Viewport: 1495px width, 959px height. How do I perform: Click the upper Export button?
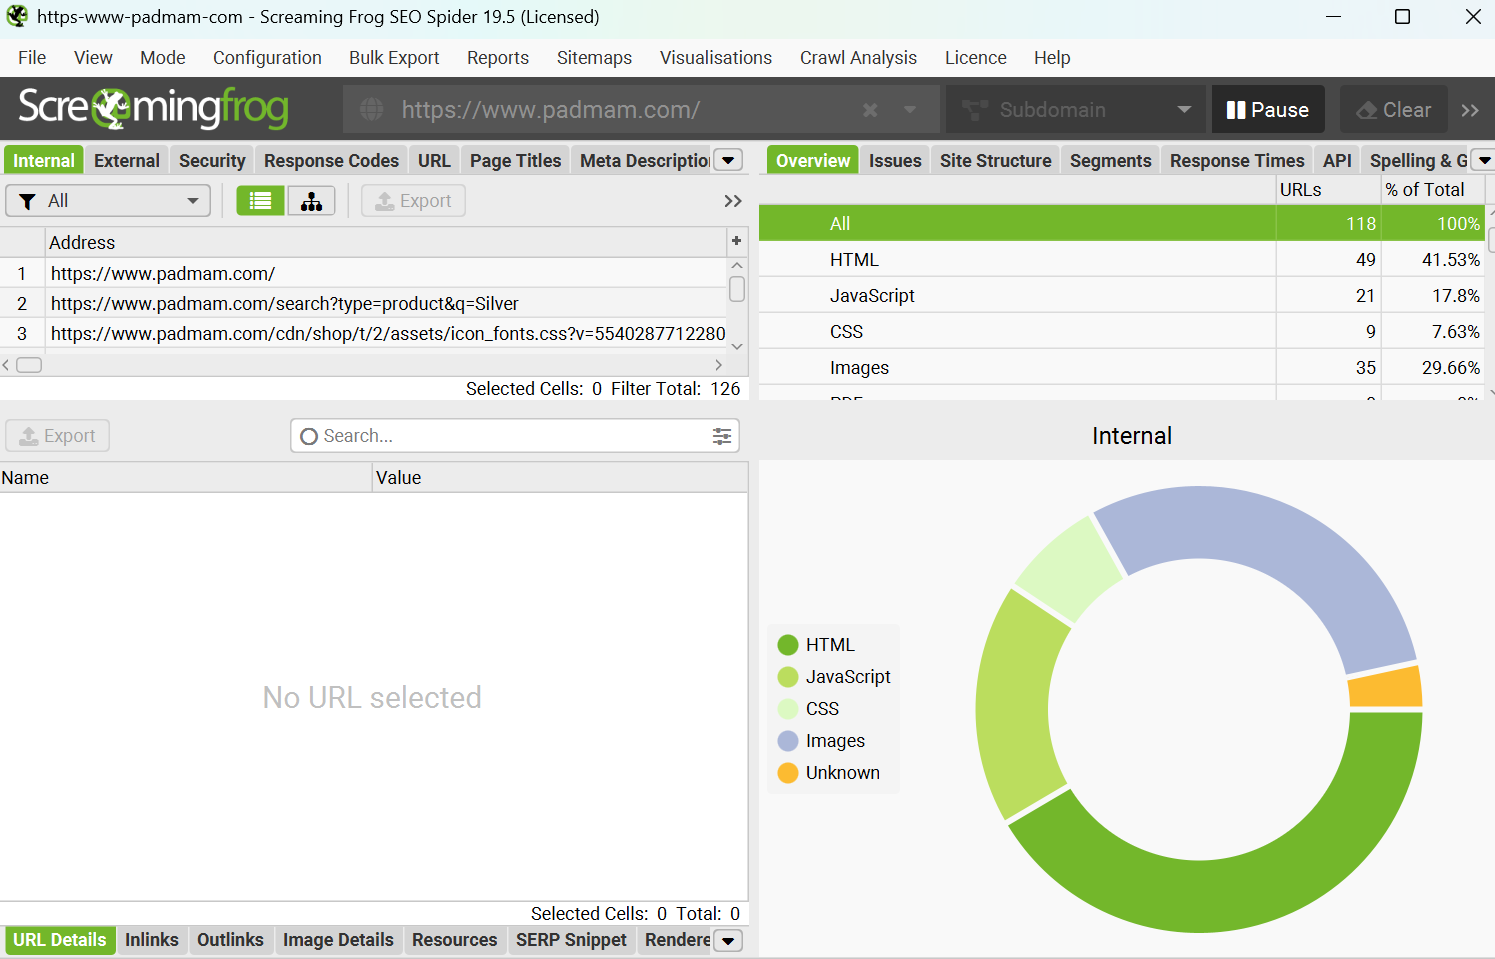[413, 201]
